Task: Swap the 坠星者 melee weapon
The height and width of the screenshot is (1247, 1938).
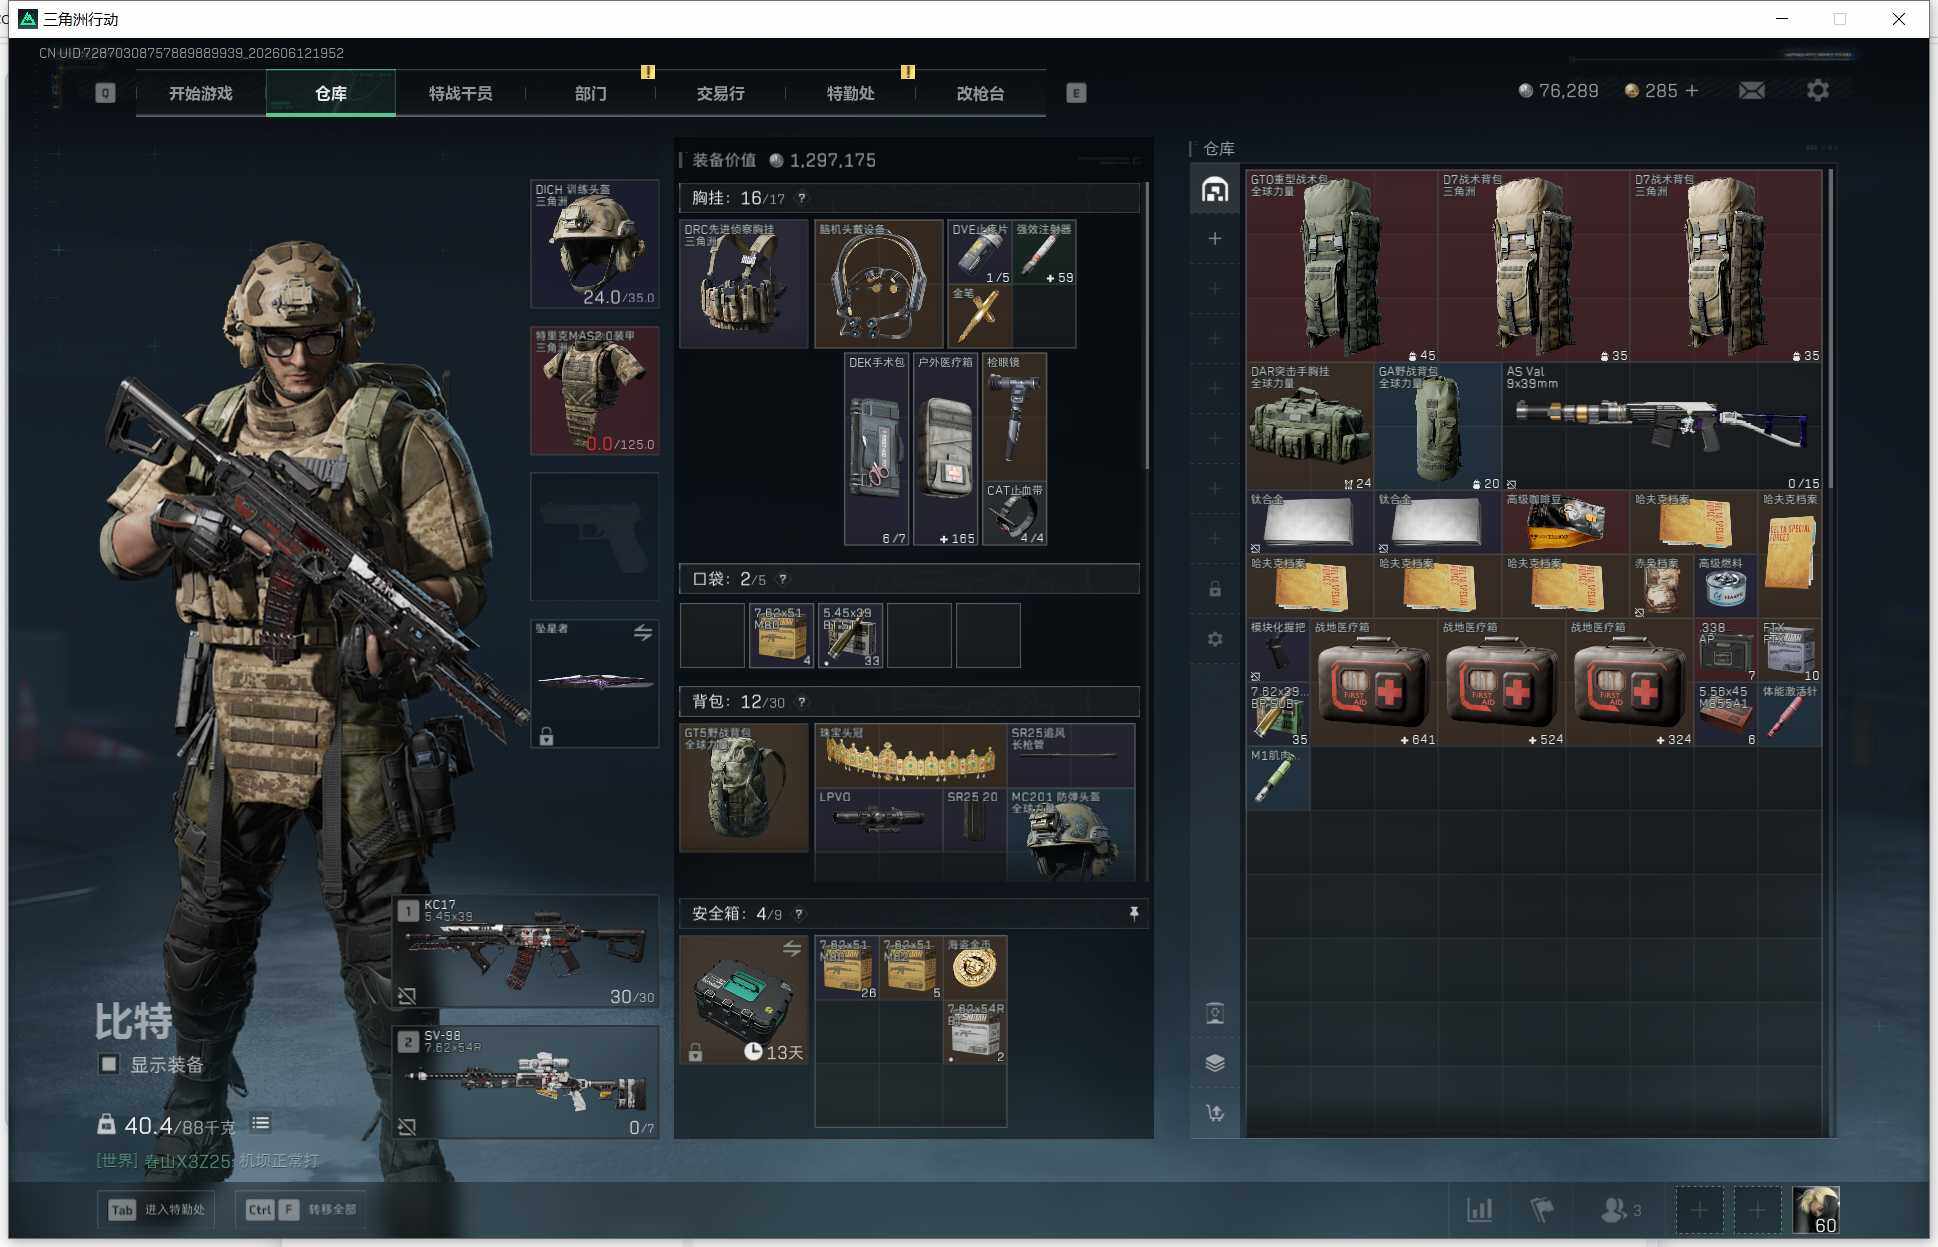Action: click(643, 632)
